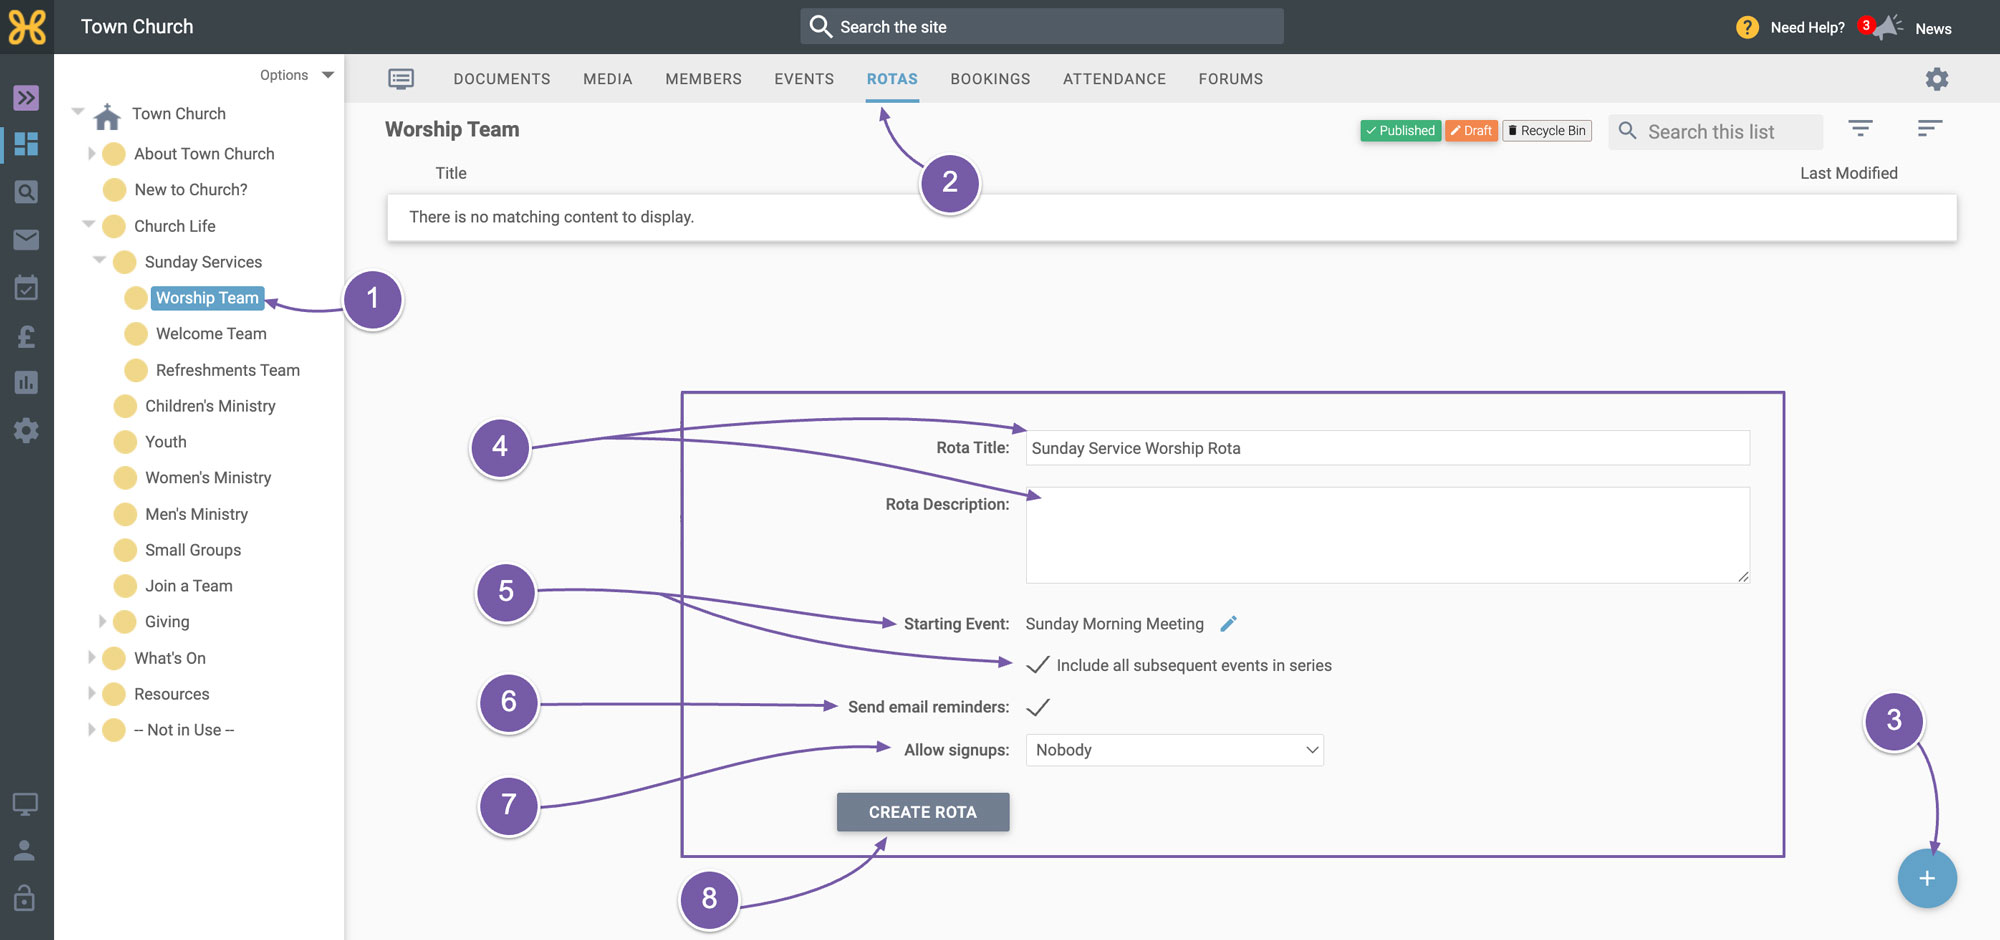Expand the Giving tree item

click(x=102, y=622)
